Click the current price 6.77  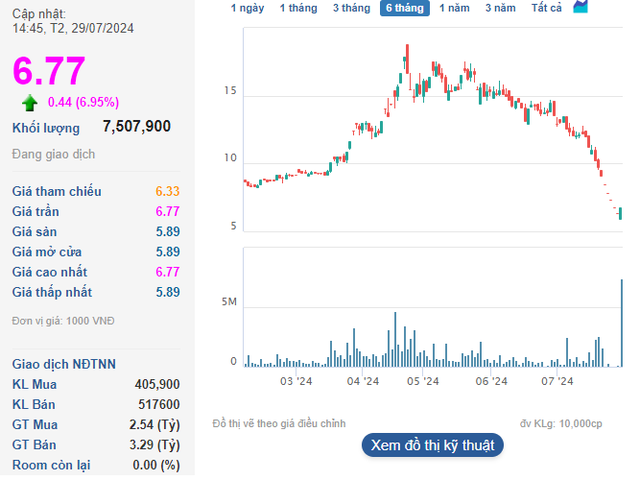point(49,71)
